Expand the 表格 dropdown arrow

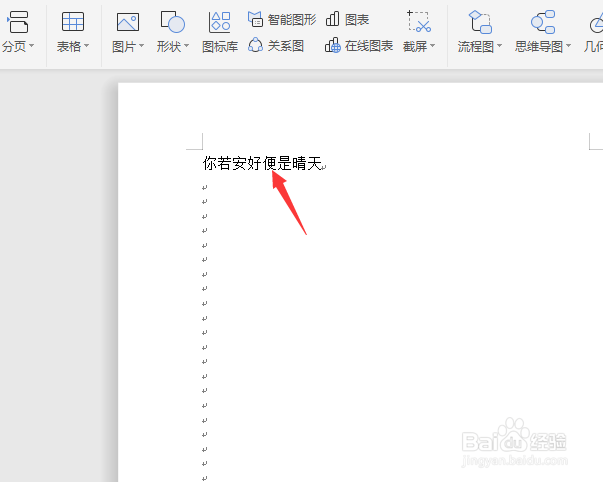(86, 46)
